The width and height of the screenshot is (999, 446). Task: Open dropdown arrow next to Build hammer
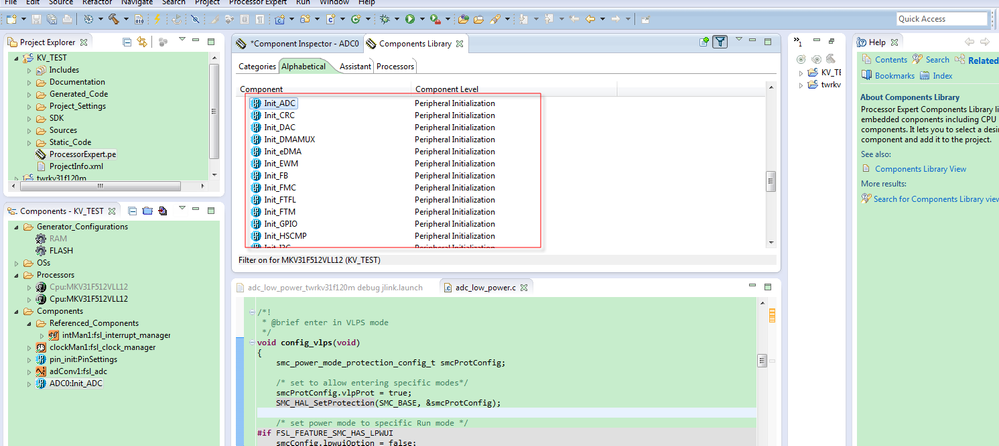pyautogui.click(x=126, y=19)
